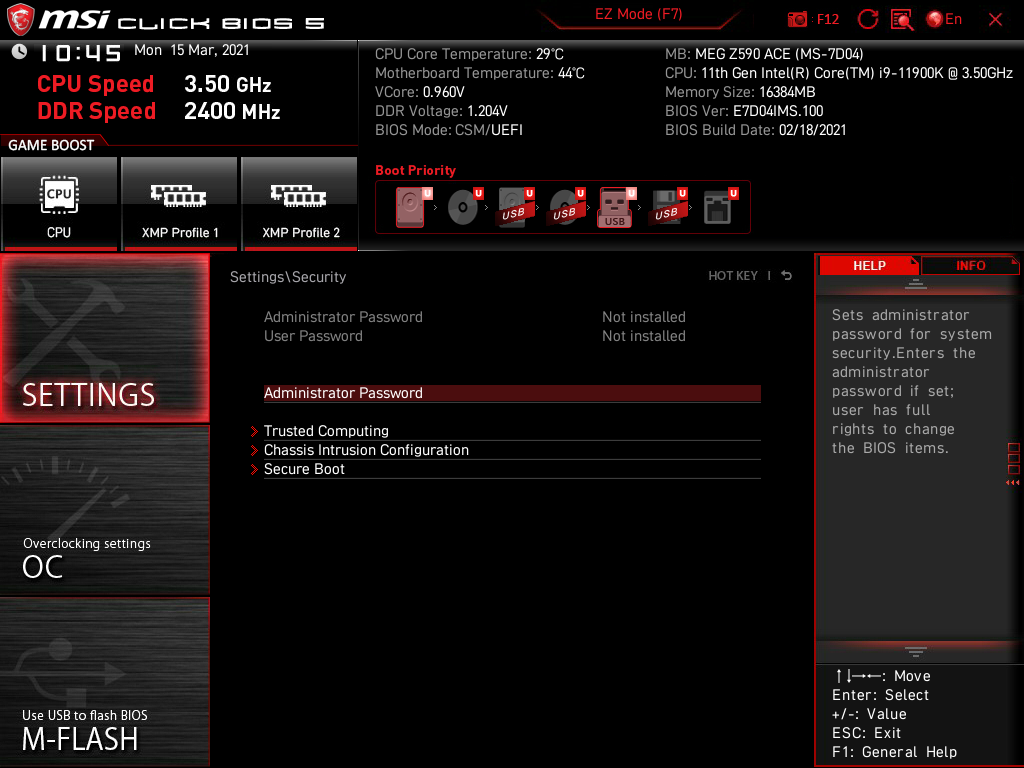Click the clock icon beside the time
This screenshot has width=1024, height=768.
(x=20, y=52)
